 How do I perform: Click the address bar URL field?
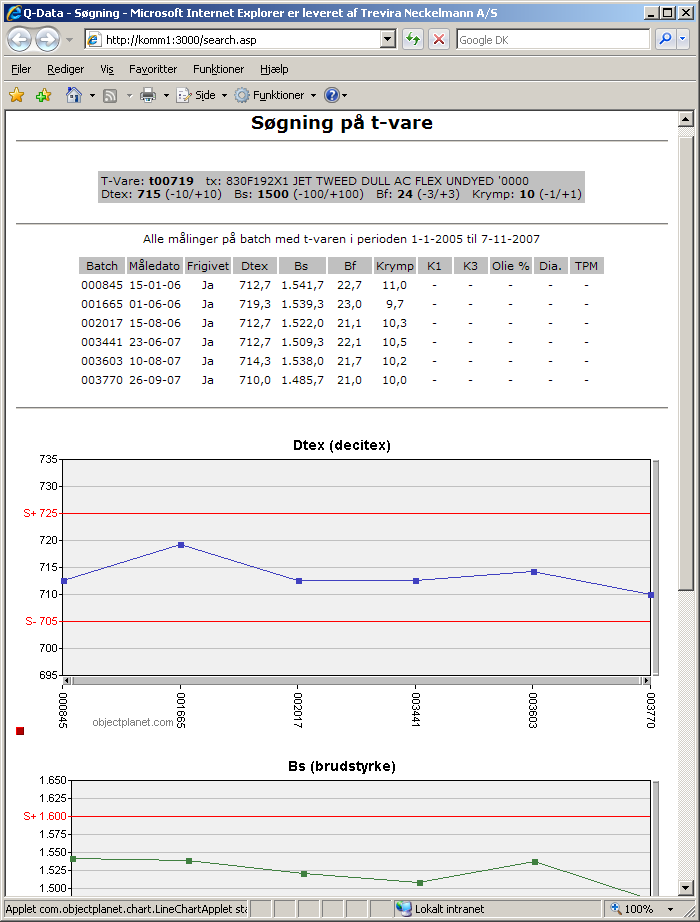[x=234, y=39]
